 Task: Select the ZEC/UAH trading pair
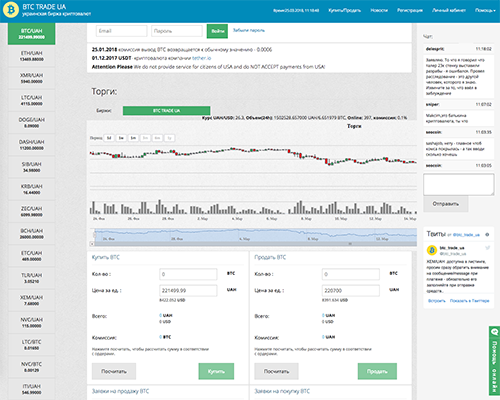[x=32, y=211]
